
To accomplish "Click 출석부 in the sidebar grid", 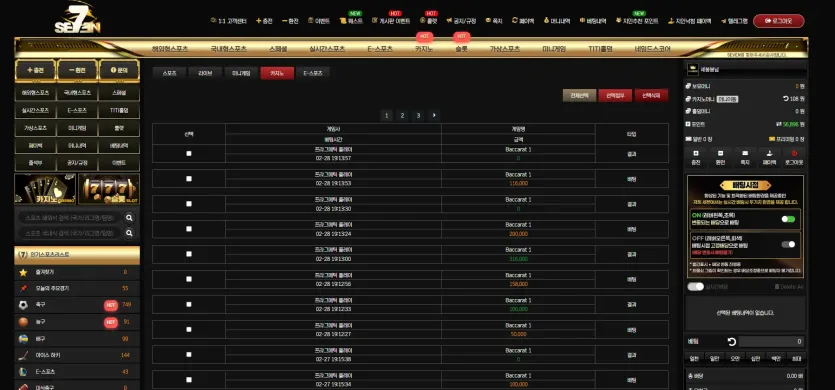I will [35, 162].
